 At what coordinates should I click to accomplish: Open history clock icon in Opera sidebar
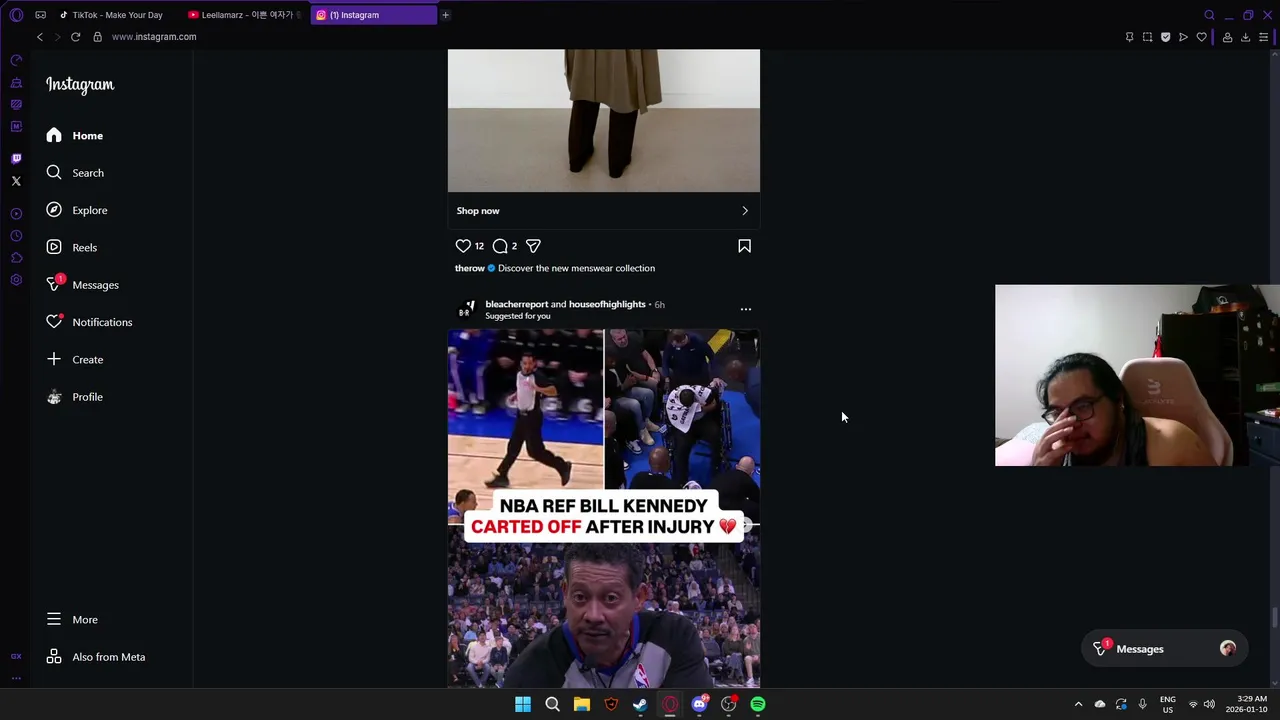click(x=16, y=236)
